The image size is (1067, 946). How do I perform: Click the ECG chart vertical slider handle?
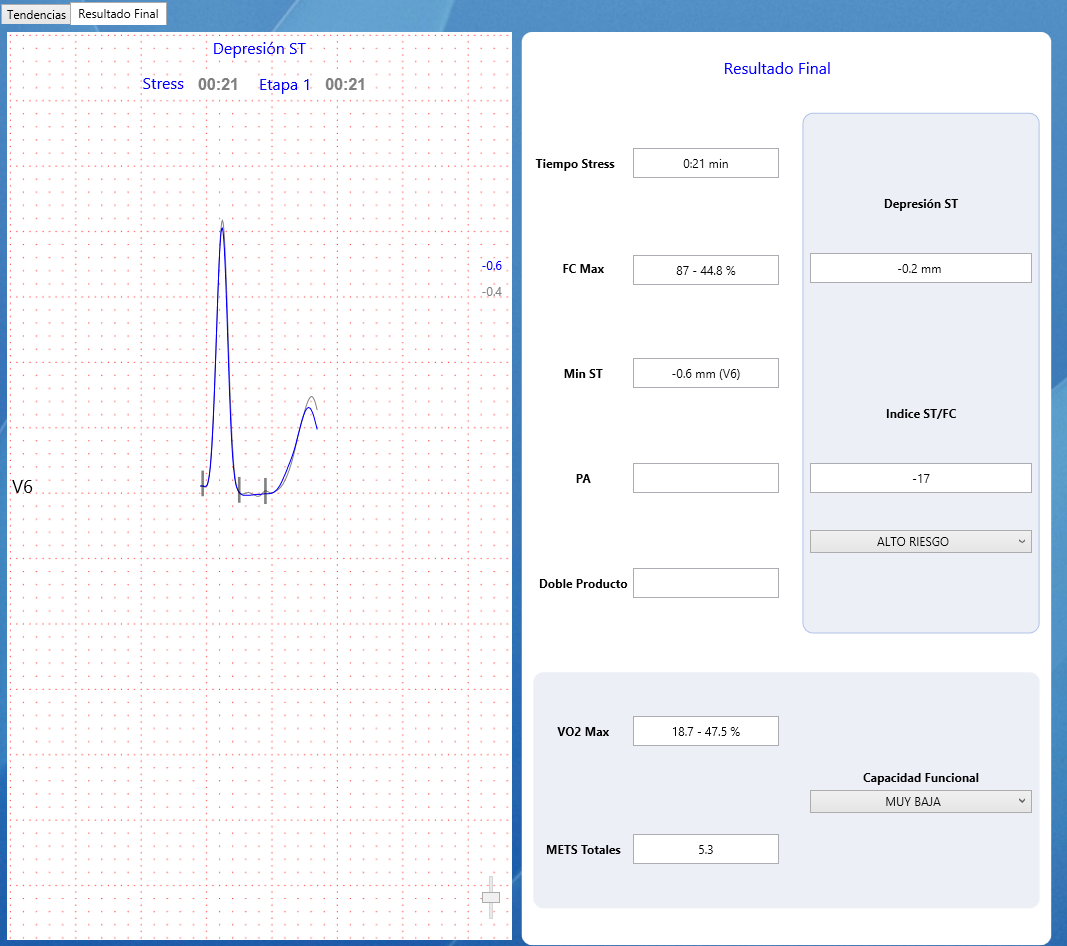tap(490, 898)
